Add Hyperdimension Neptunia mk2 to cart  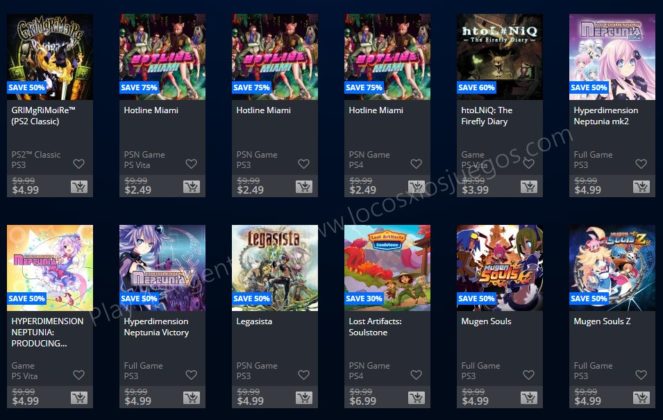[x=641, y=187]
